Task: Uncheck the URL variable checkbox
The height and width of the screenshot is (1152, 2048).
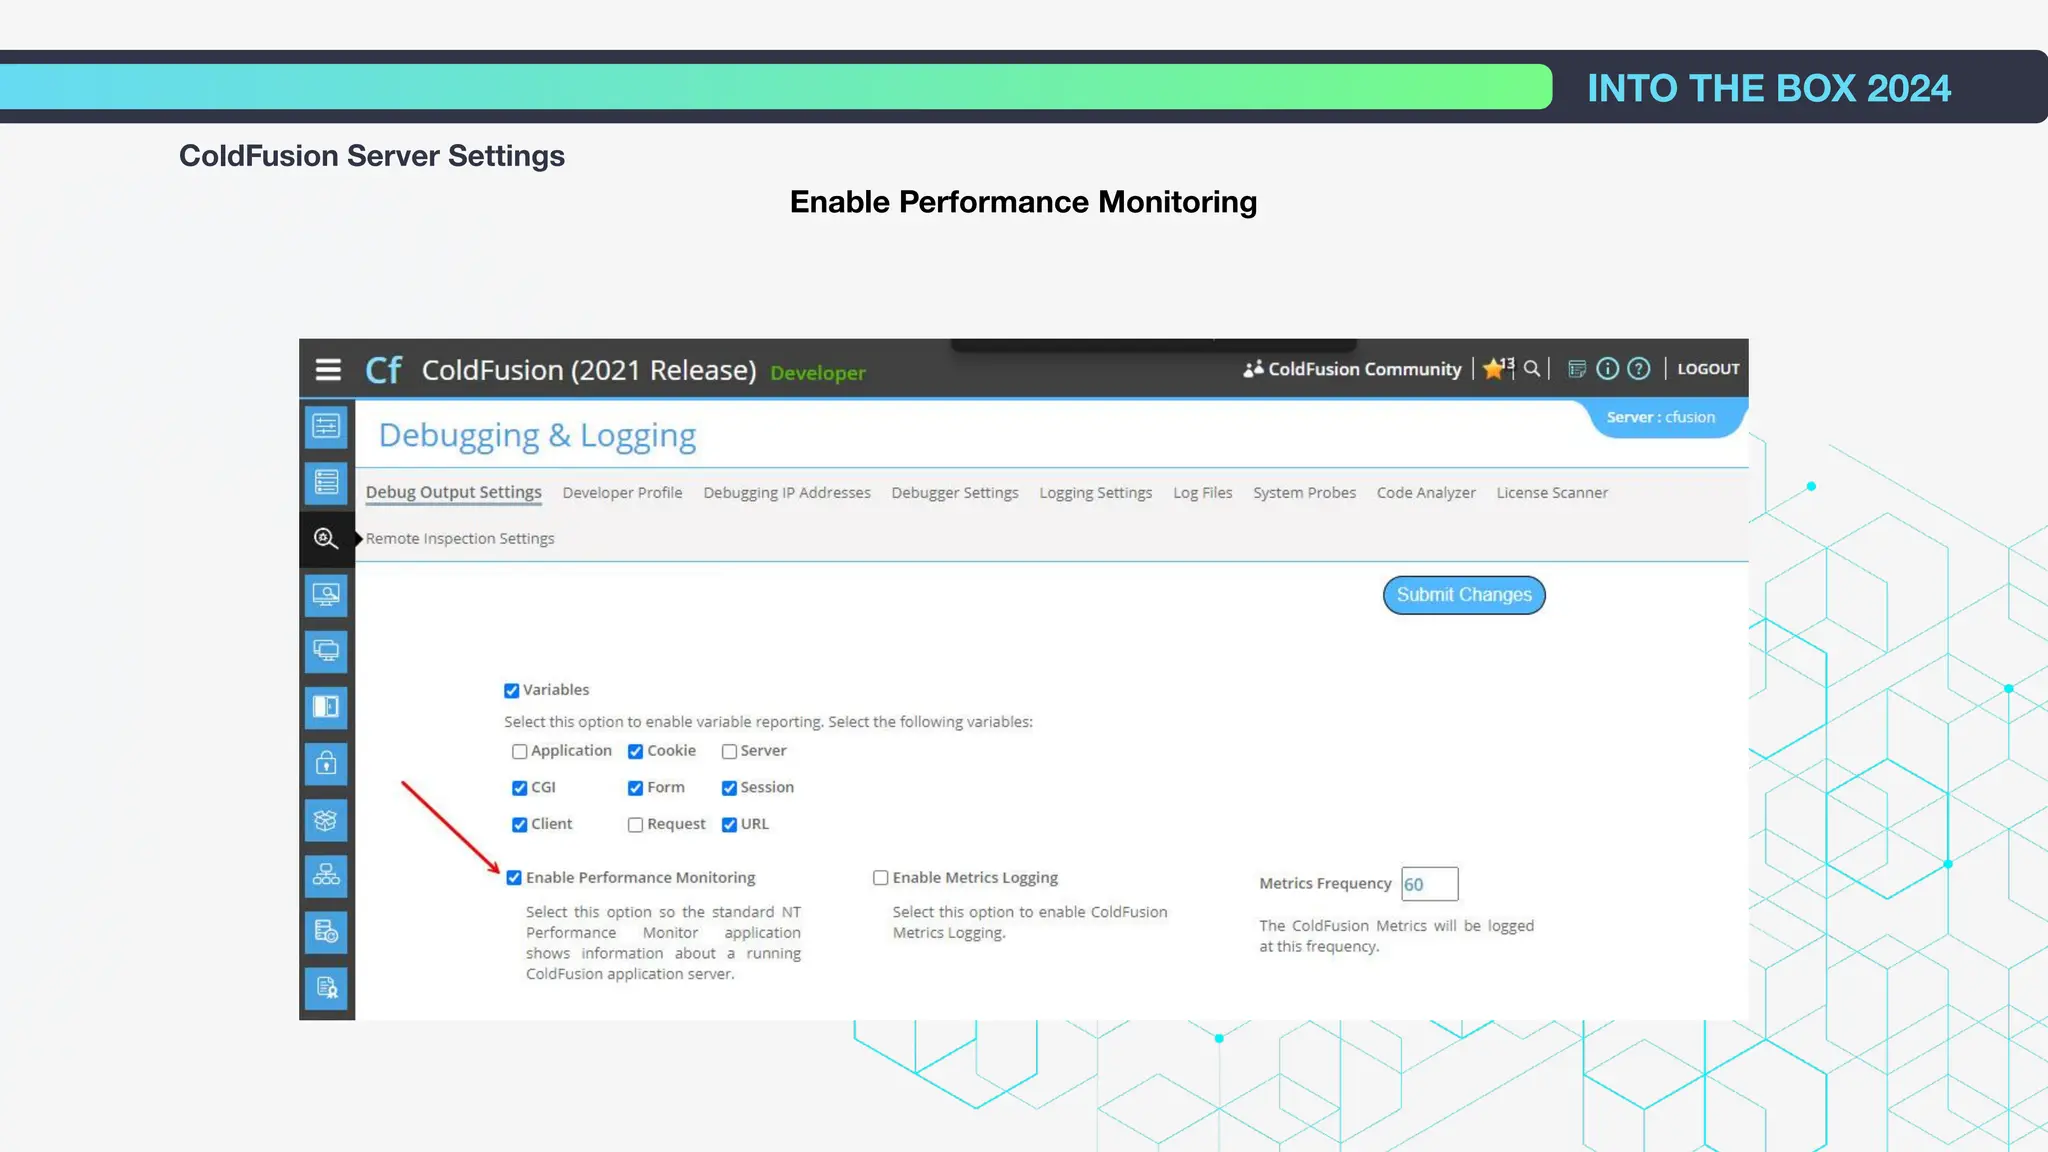Action: pos(729,825)
